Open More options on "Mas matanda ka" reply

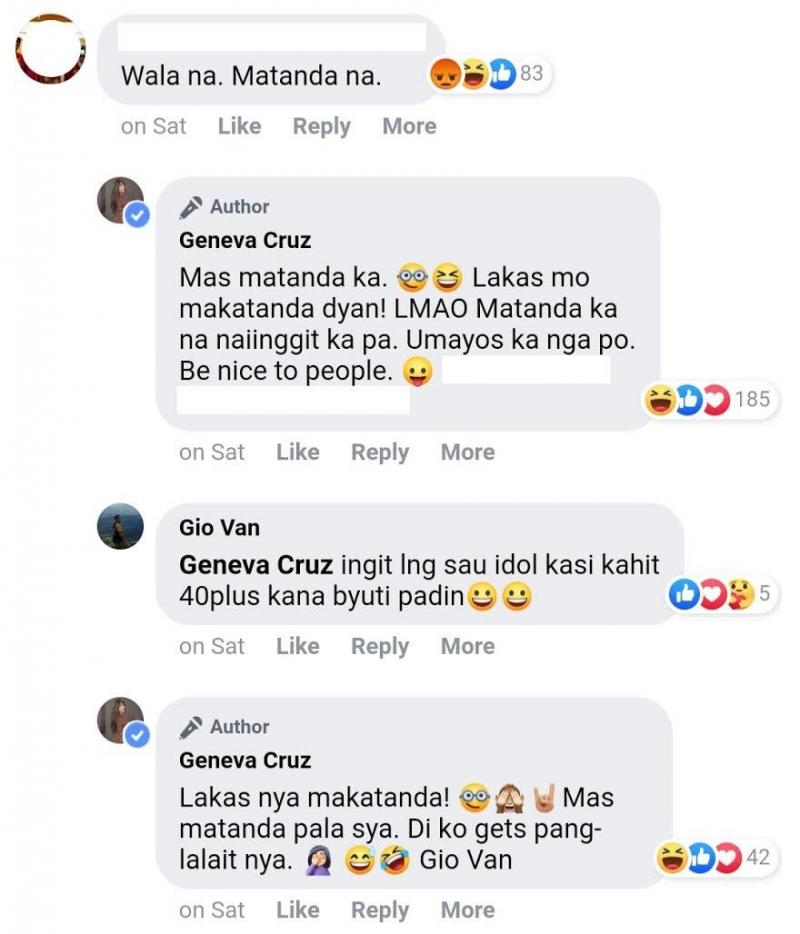point(467,452)
